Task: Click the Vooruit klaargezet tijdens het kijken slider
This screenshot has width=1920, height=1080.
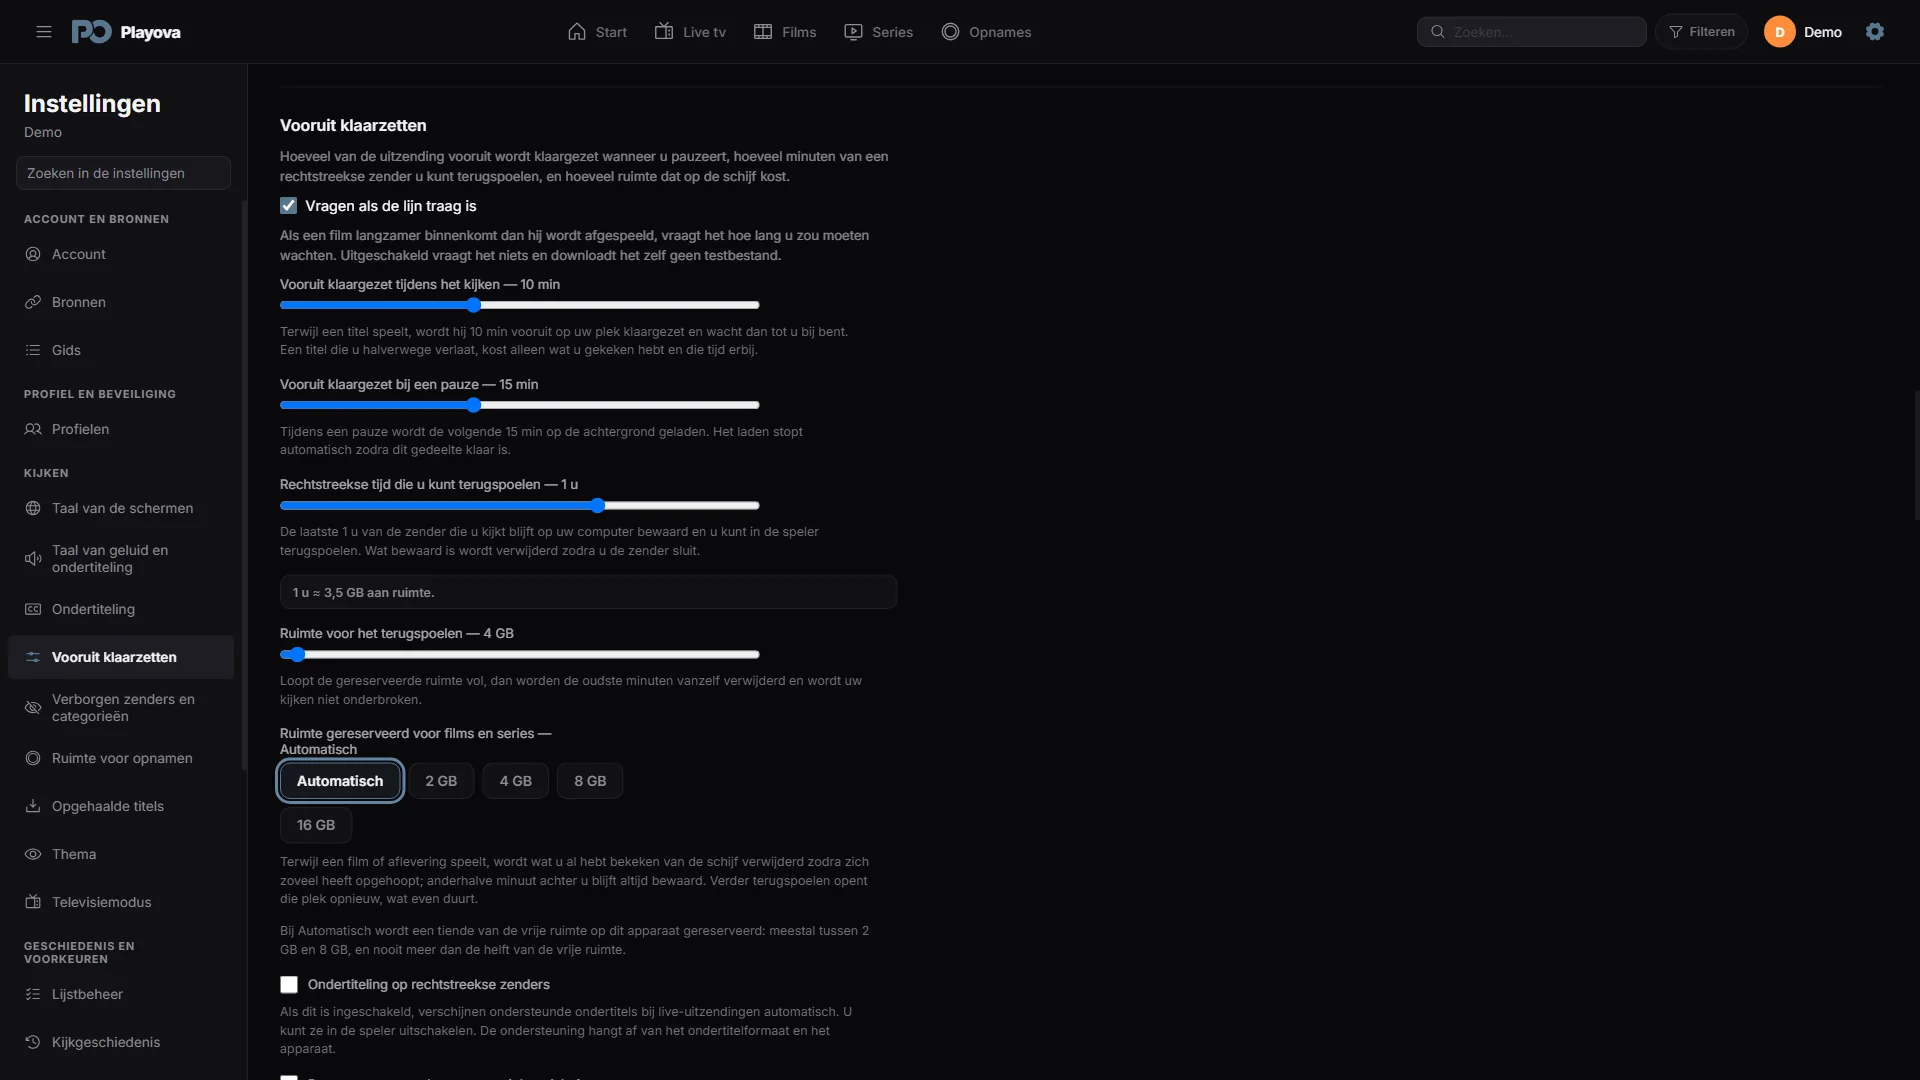Action: pyautogui.click(x=520, y=305)
